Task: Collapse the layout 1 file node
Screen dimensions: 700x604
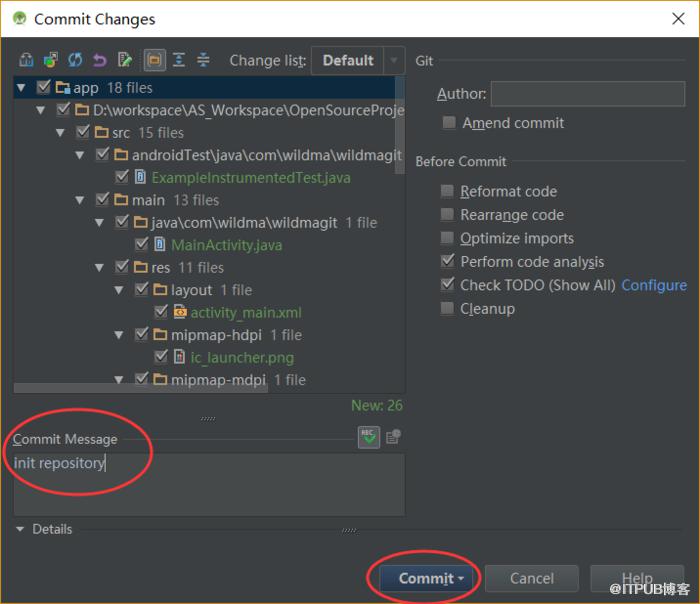Action: point(119,290)
